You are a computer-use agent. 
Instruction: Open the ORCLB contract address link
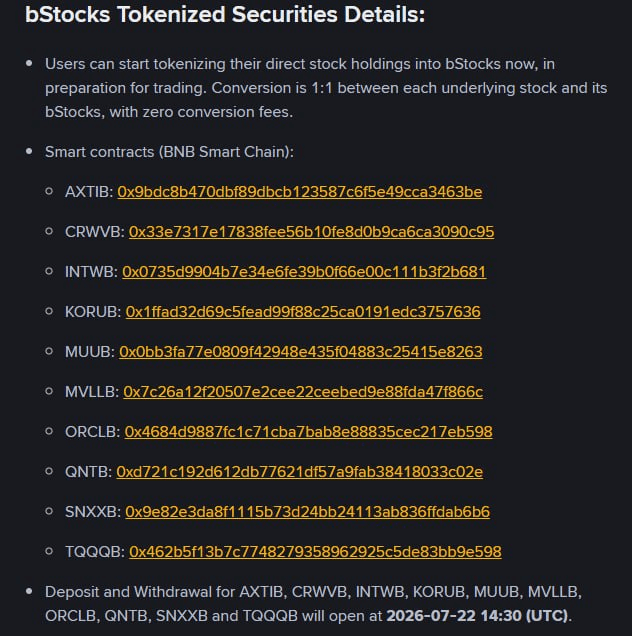[308, 432]
